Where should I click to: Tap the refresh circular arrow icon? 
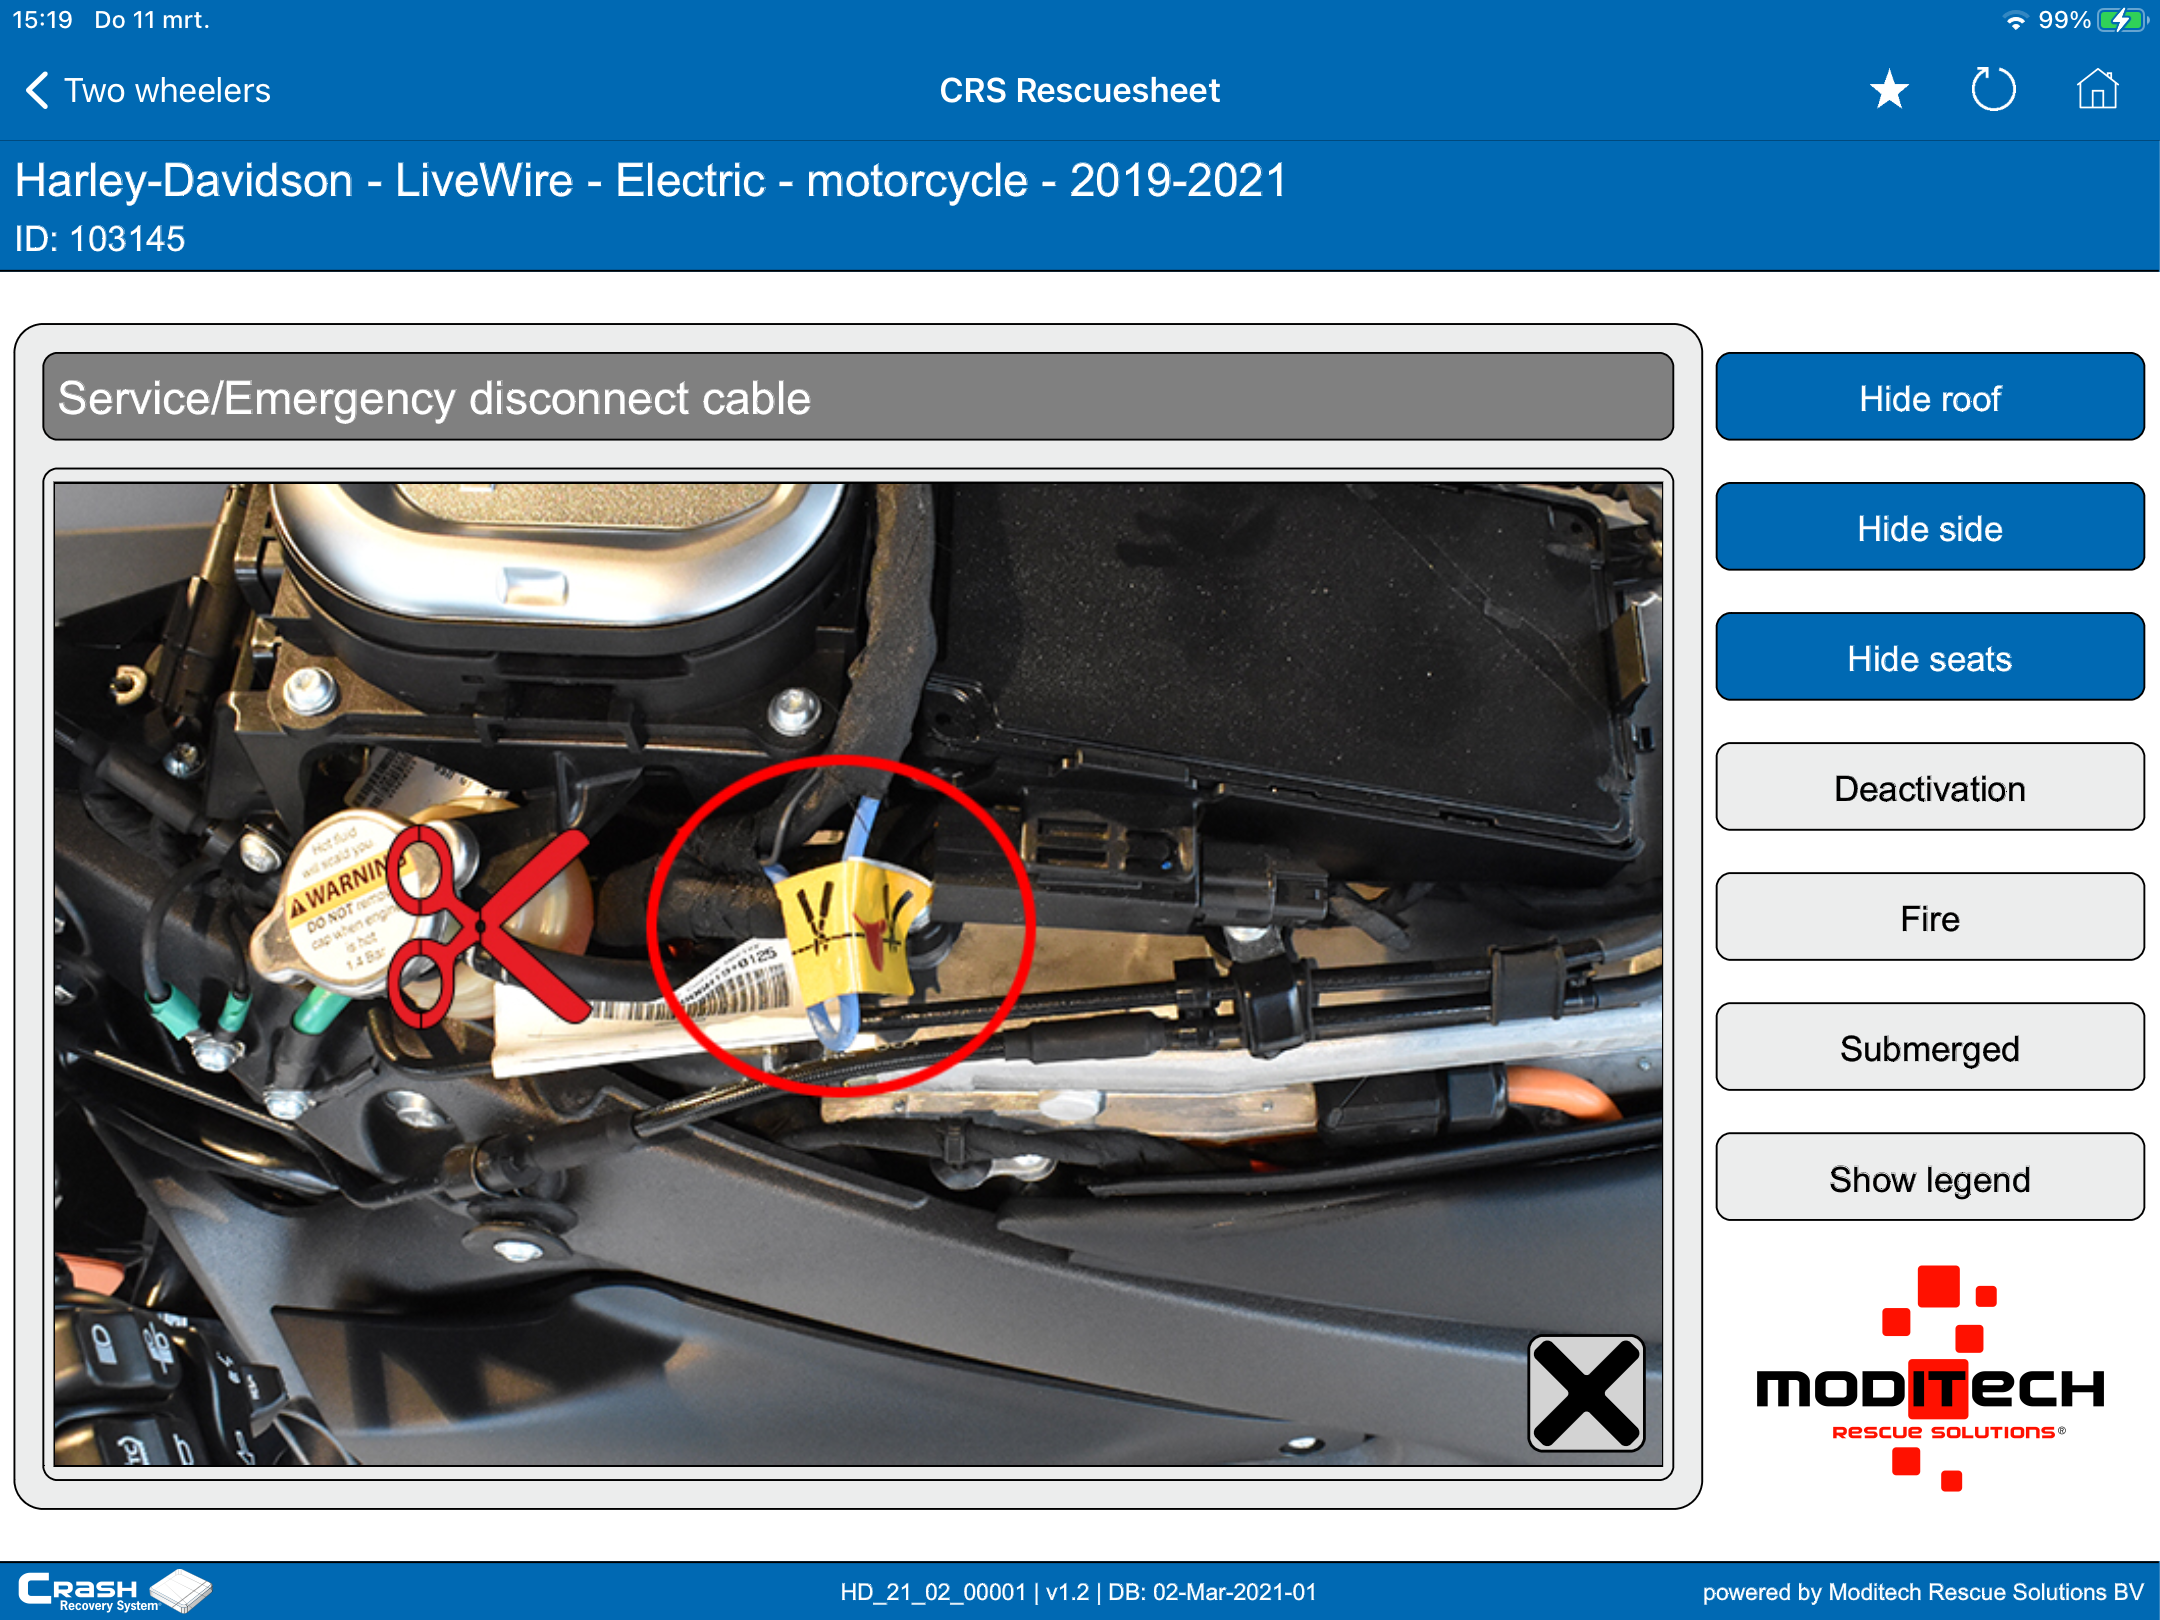point(1993,90)
